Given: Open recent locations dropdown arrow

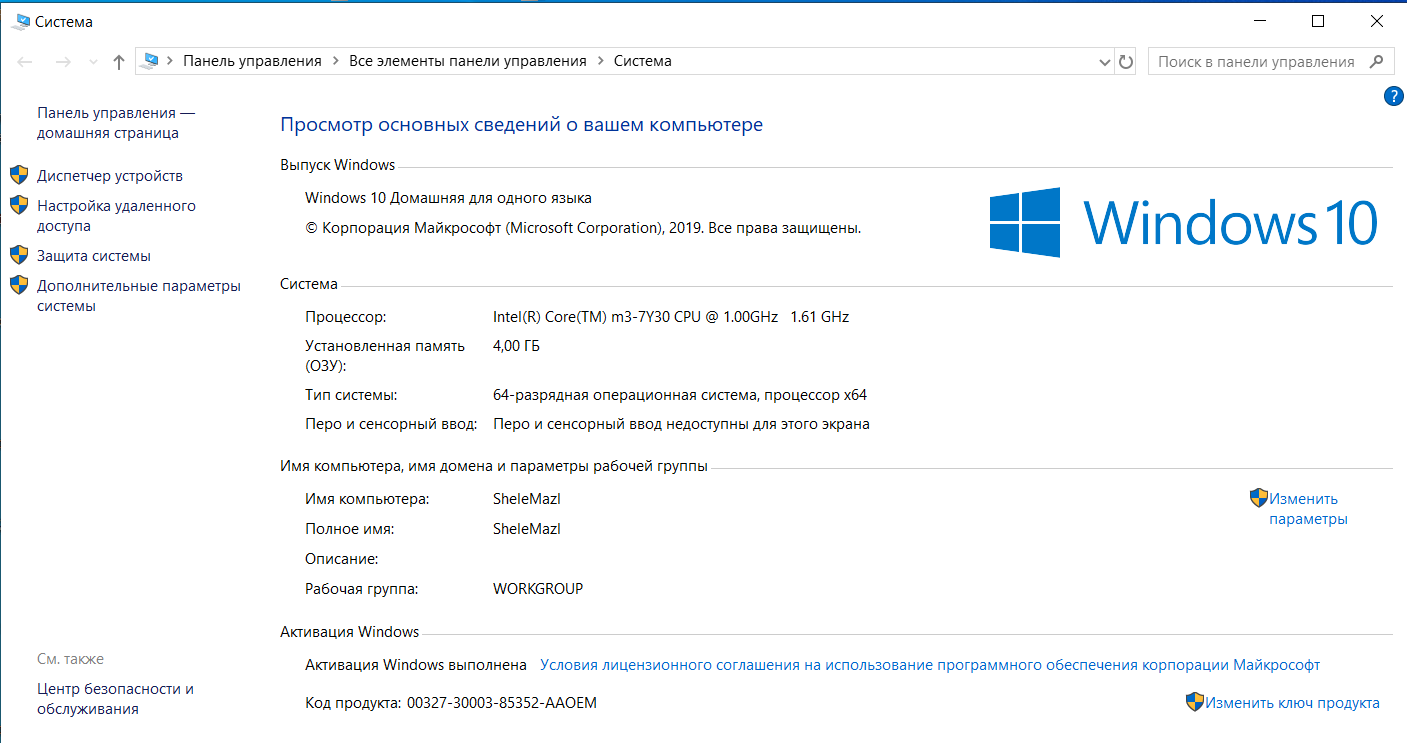Looking at the screenshot, I should coord(93,62).
